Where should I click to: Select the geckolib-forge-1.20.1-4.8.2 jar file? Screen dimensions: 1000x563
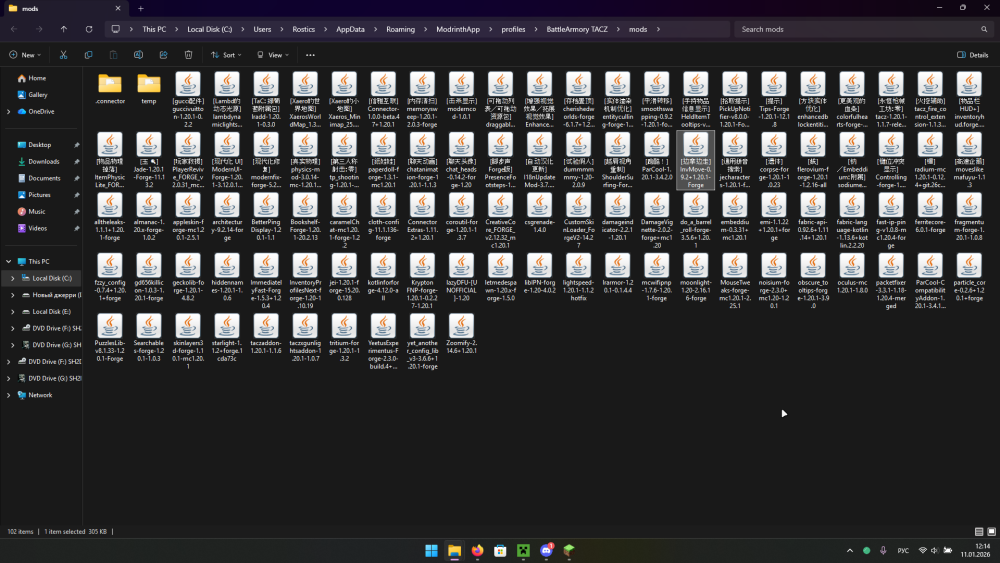(x=188, y=277)
